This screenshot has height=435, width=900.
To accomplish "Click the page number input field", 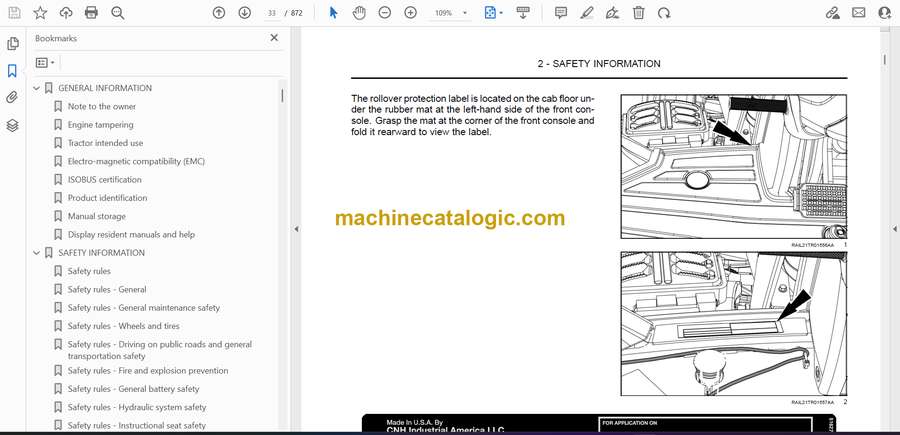I will tap(272, 13).
